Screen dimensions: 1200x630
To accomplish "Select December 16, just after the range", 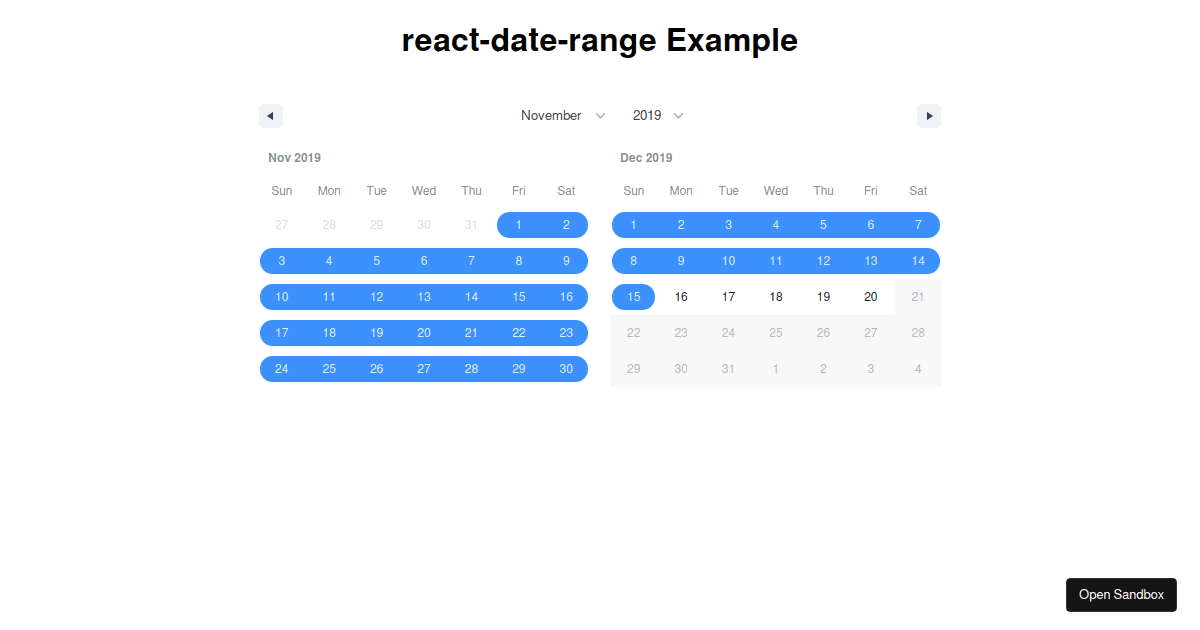I will [x=681, y=296].
